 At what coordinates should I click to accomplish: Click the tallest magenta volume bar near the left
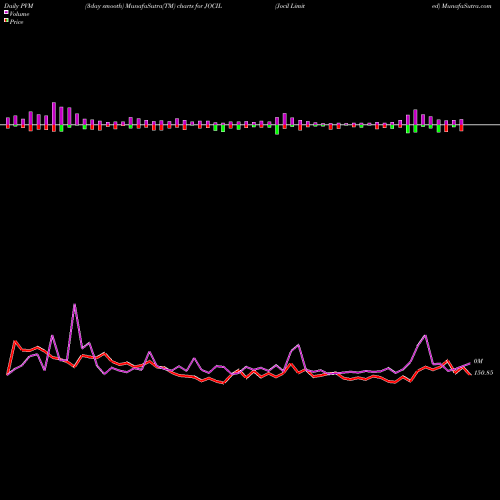click(x=54, y=114)
